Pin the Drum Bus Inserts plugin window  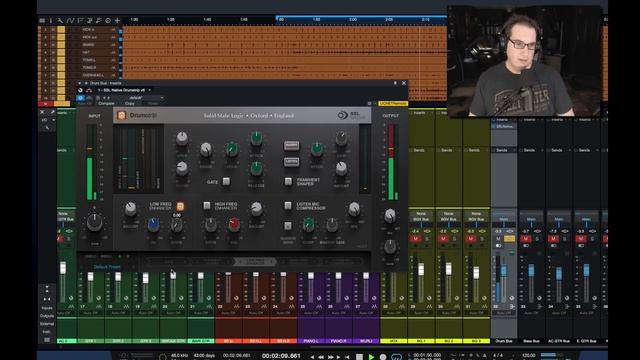coord(395,83)
